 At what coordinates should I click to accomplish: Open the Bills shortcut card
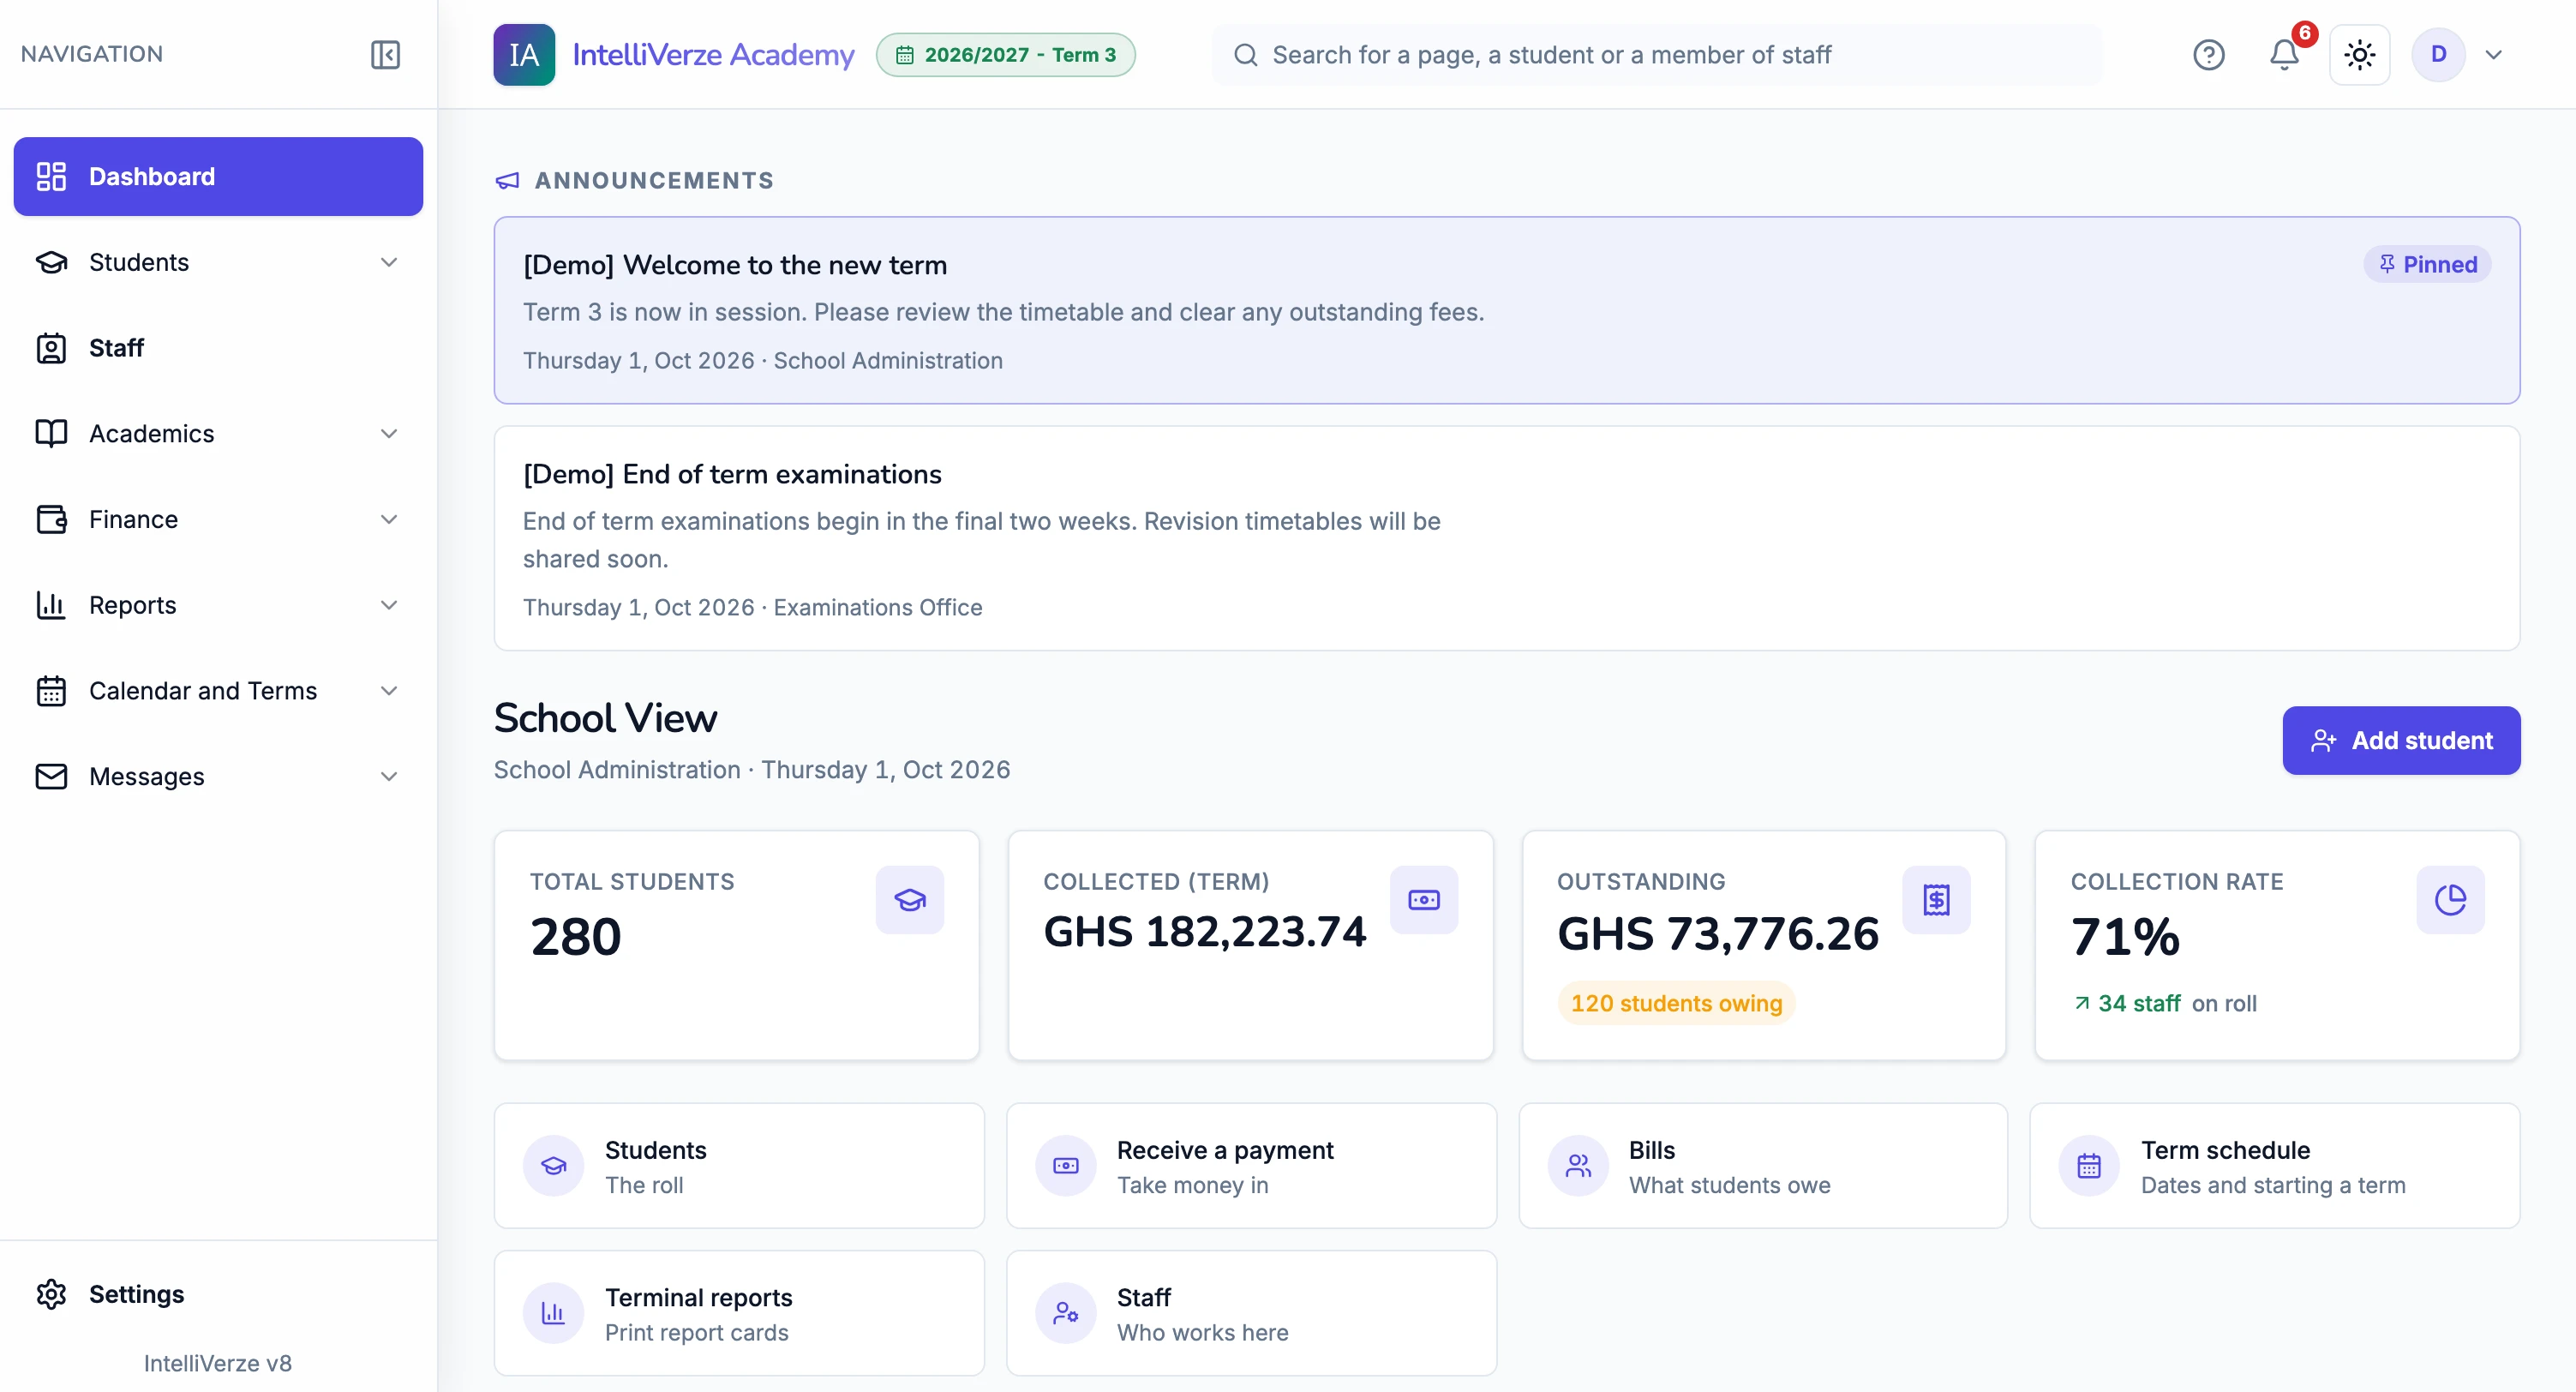coord(1762,1165)
